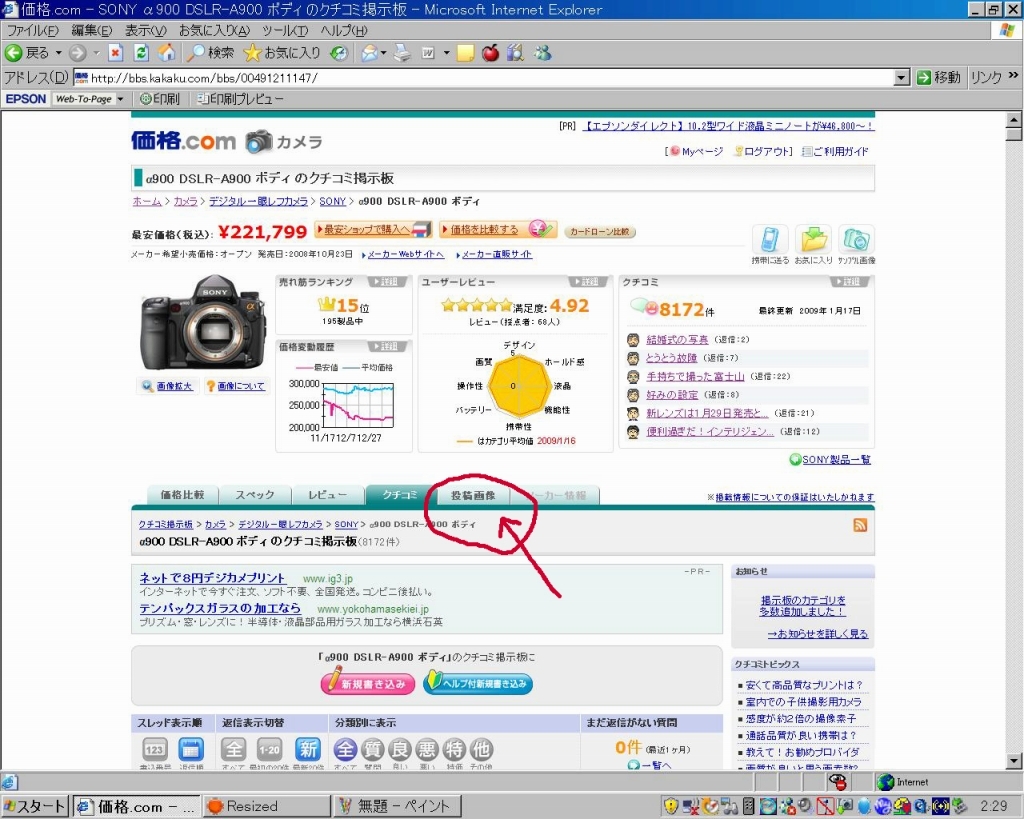Sort threads by 書込番号 123 icon

pos(155,749)
